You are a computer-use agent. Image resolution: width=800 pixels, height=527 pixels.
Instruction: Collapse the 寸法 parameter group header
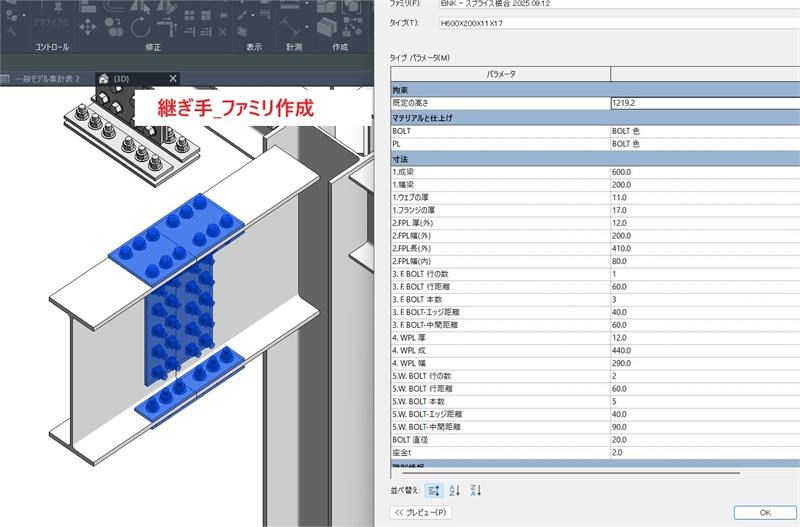[500, 160]
